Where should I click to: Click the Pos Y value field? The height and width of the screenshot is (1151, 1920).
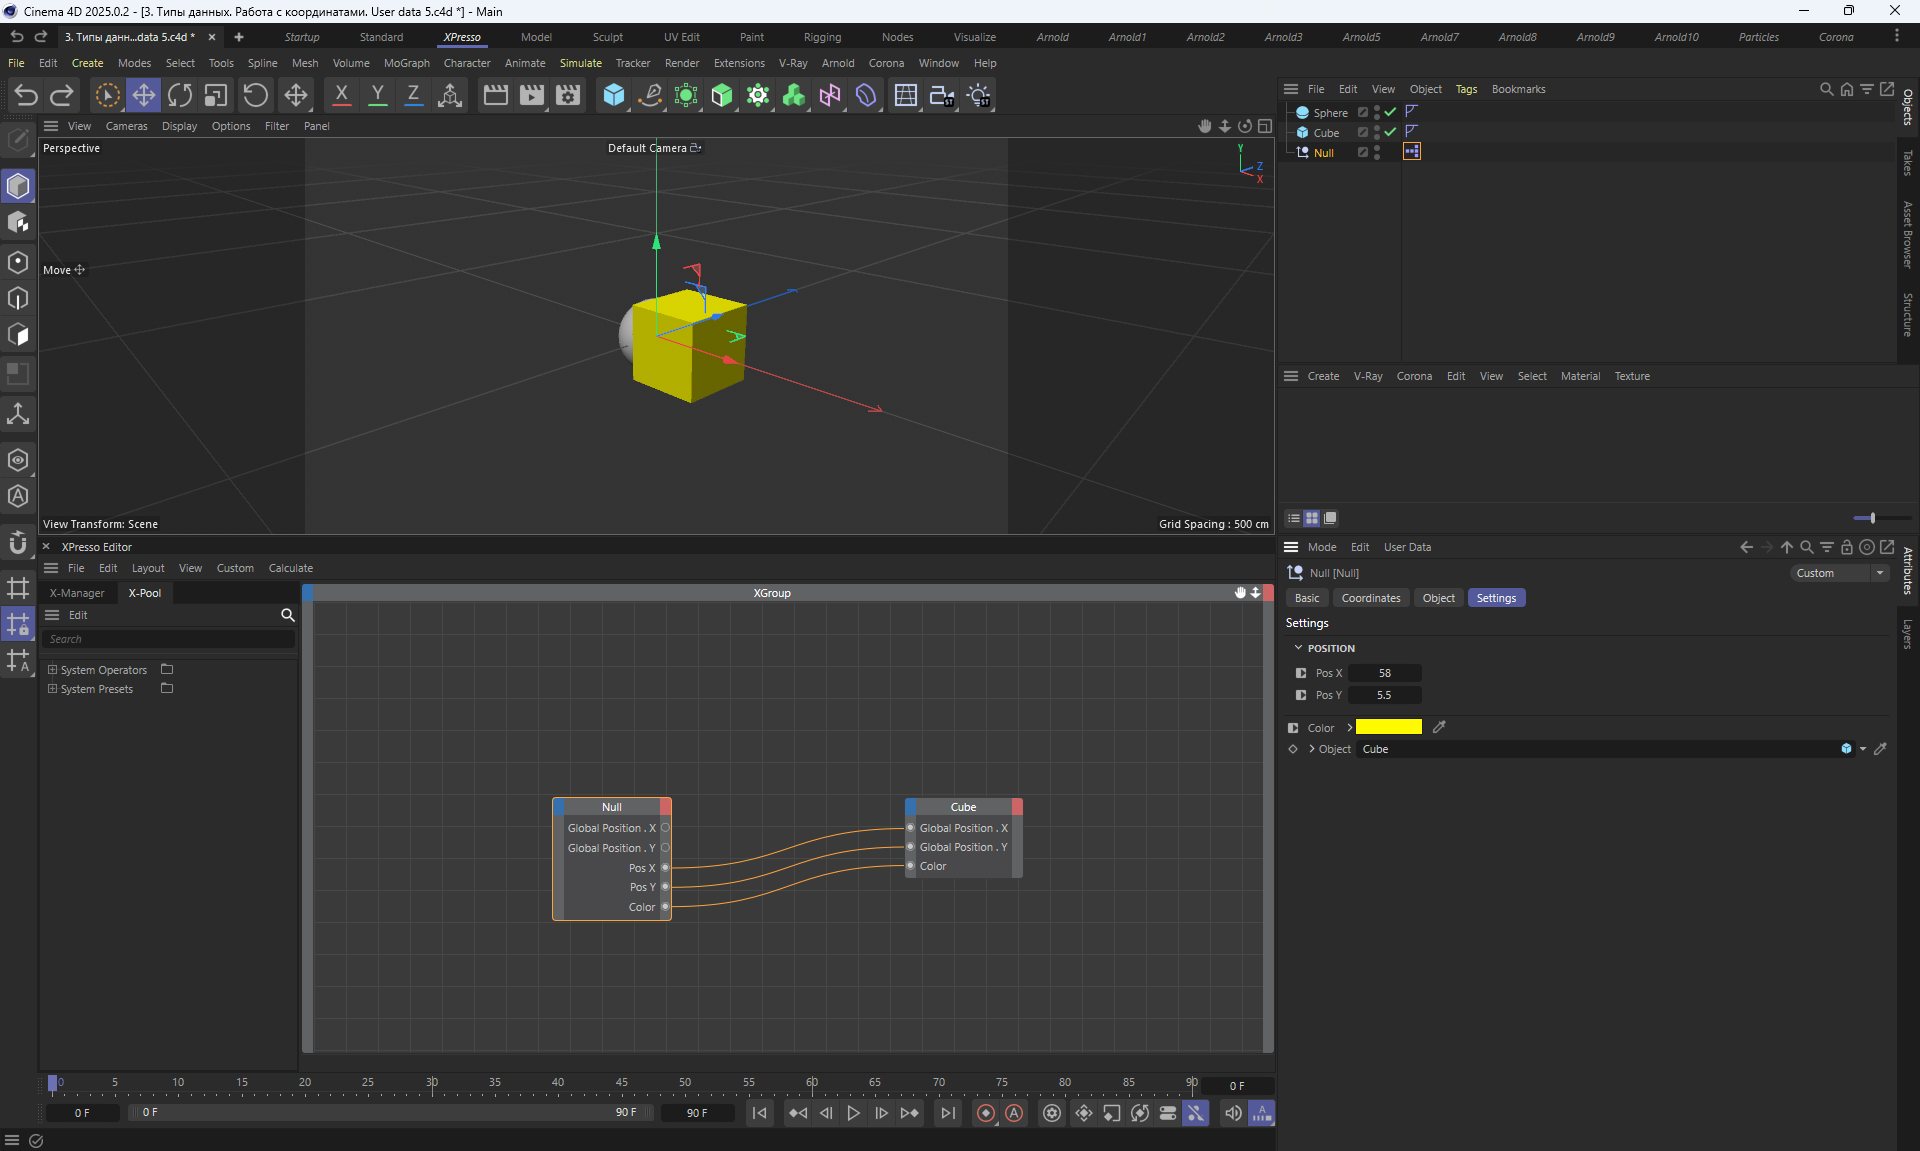click(x=1384, y=695)
